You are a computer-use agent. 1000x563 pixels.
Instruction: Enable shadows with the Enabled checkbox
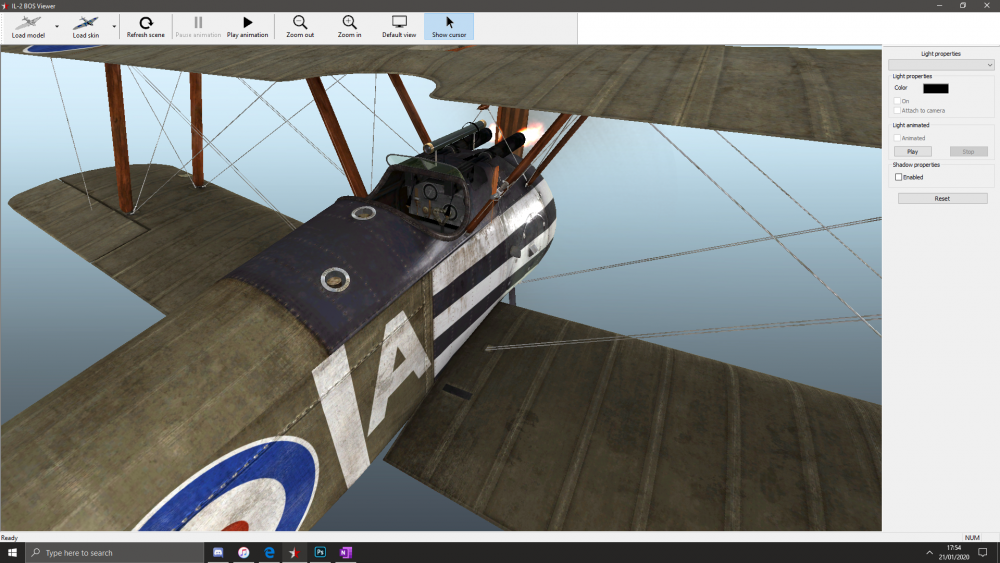pyautogui.click(x=899, y=177)
